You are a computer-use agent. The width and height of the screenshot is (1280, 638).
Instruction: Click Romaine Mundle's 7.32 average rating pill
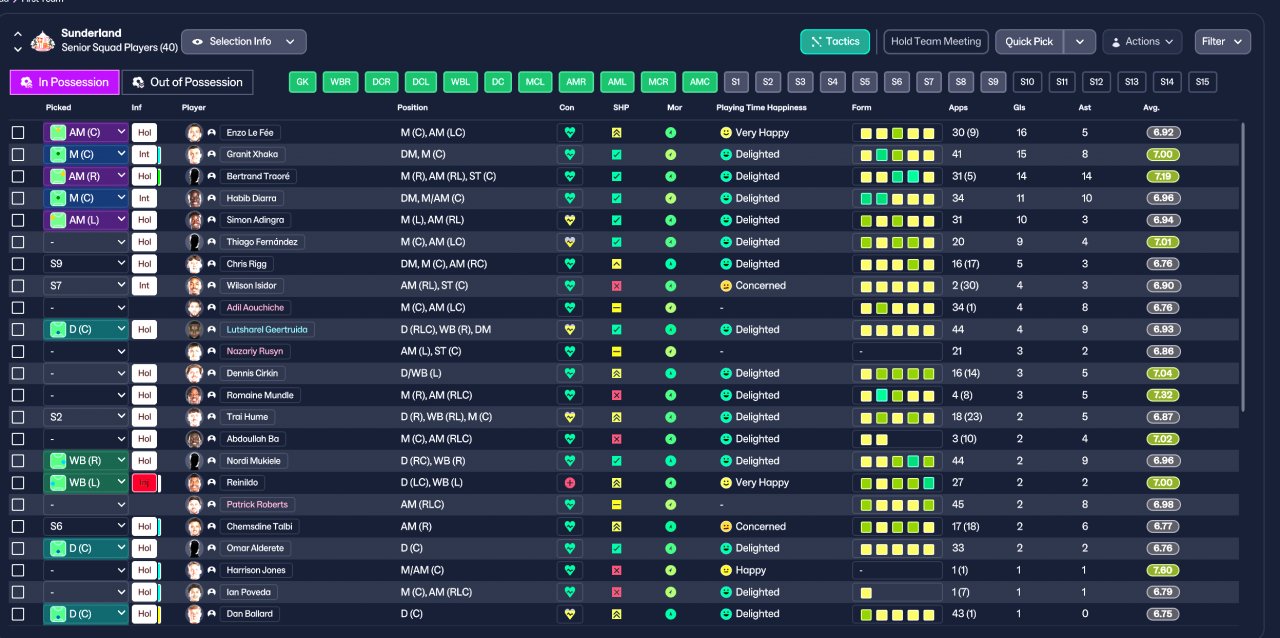1164,395
